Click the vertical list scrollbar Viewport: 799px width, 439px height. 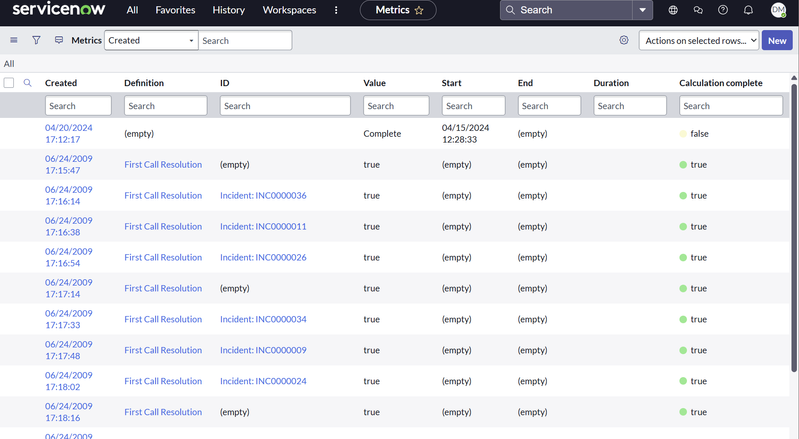pos(794,227)
